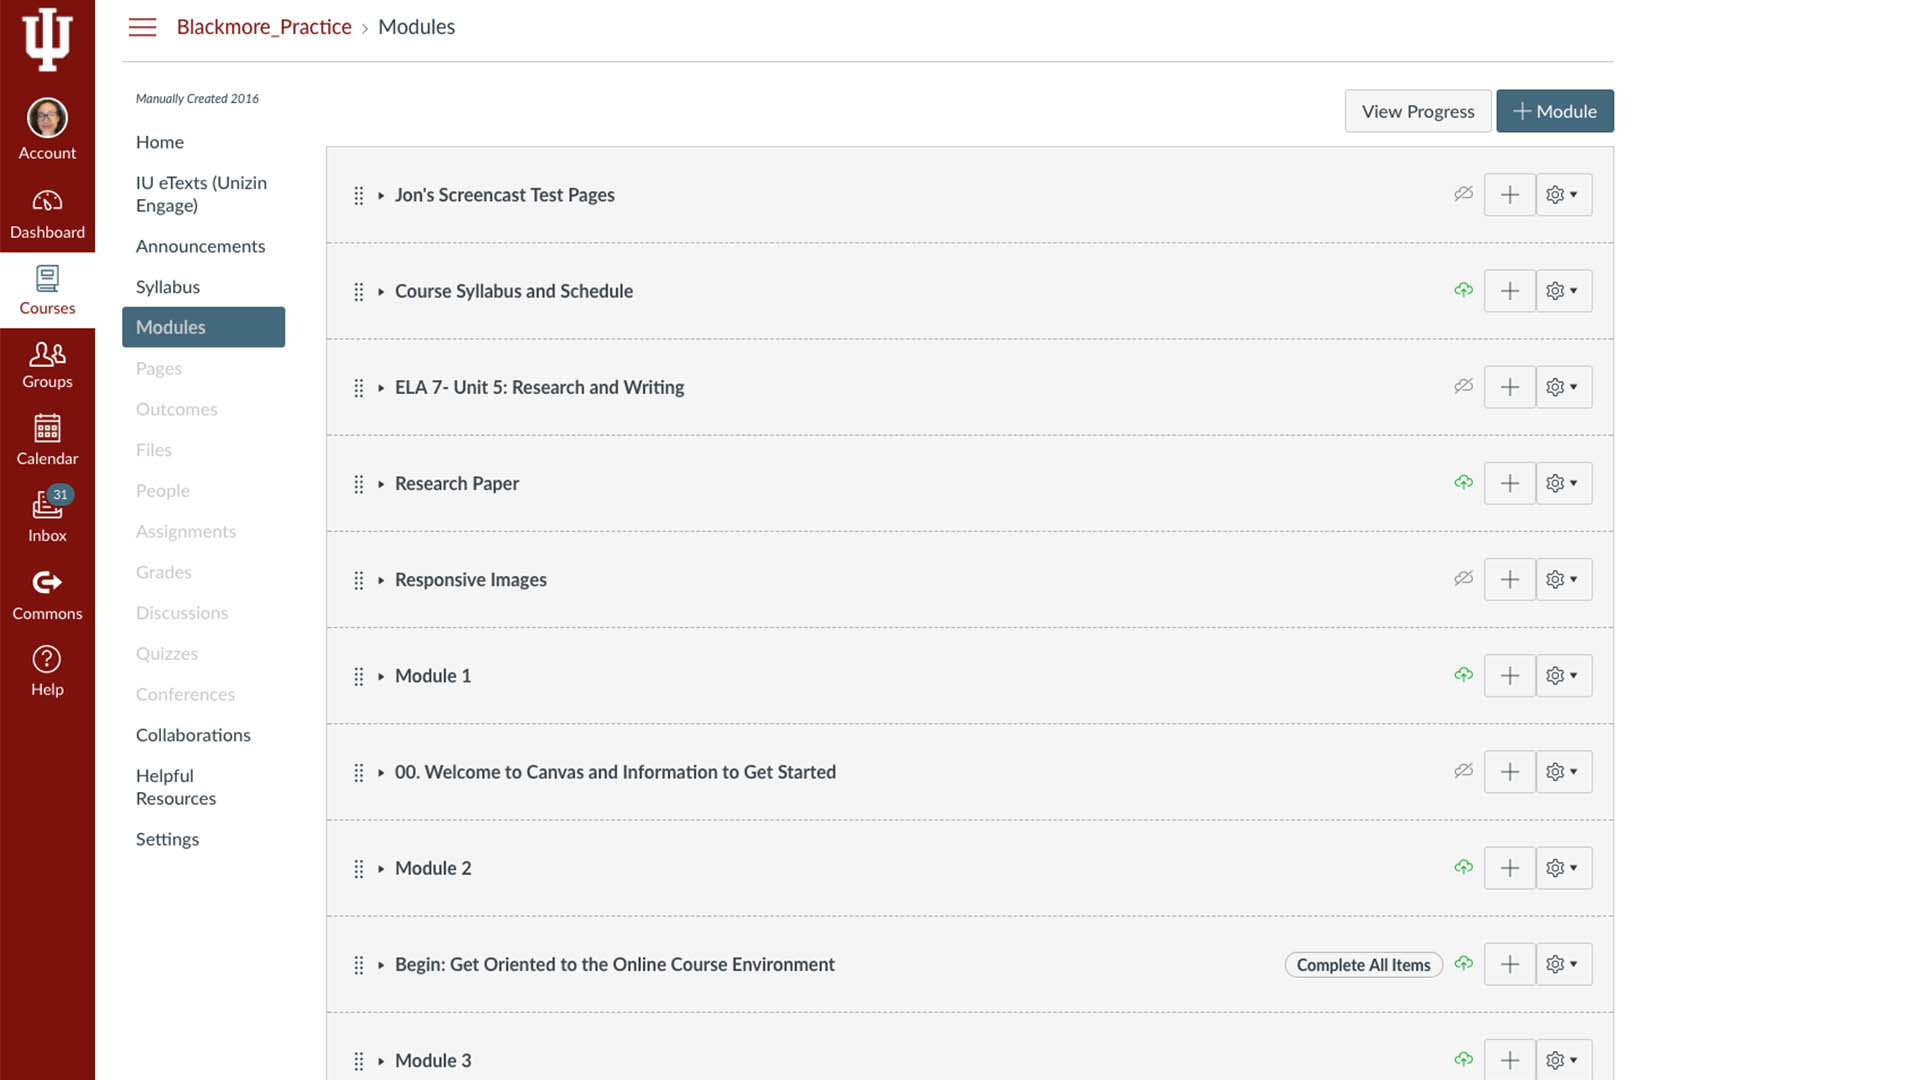1920x1080 pixels.
Task: Open the Help question mark icon
Action: [47, 659]
